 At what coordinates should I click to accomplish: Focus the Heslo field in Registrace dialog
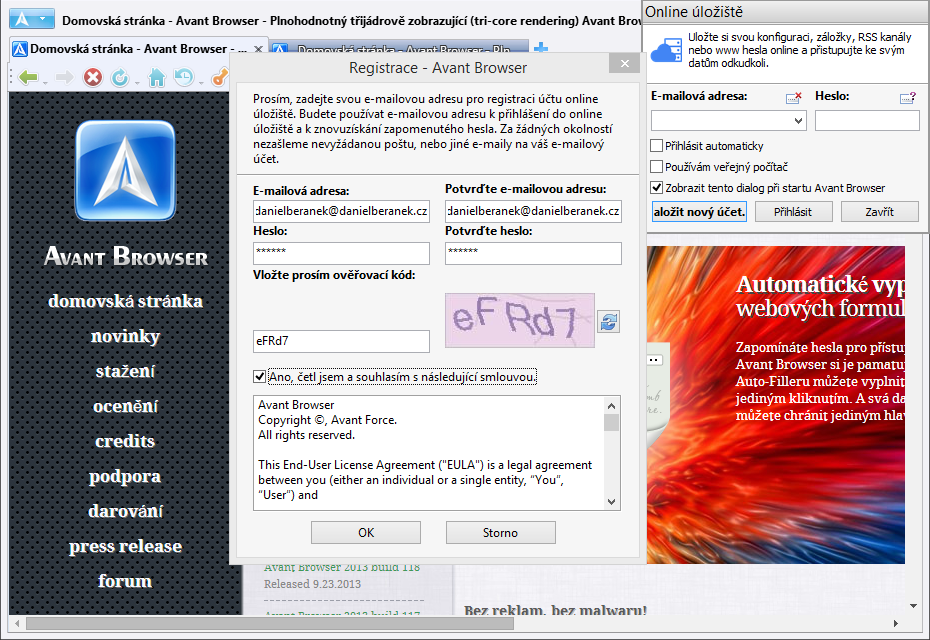pos(341,253)
